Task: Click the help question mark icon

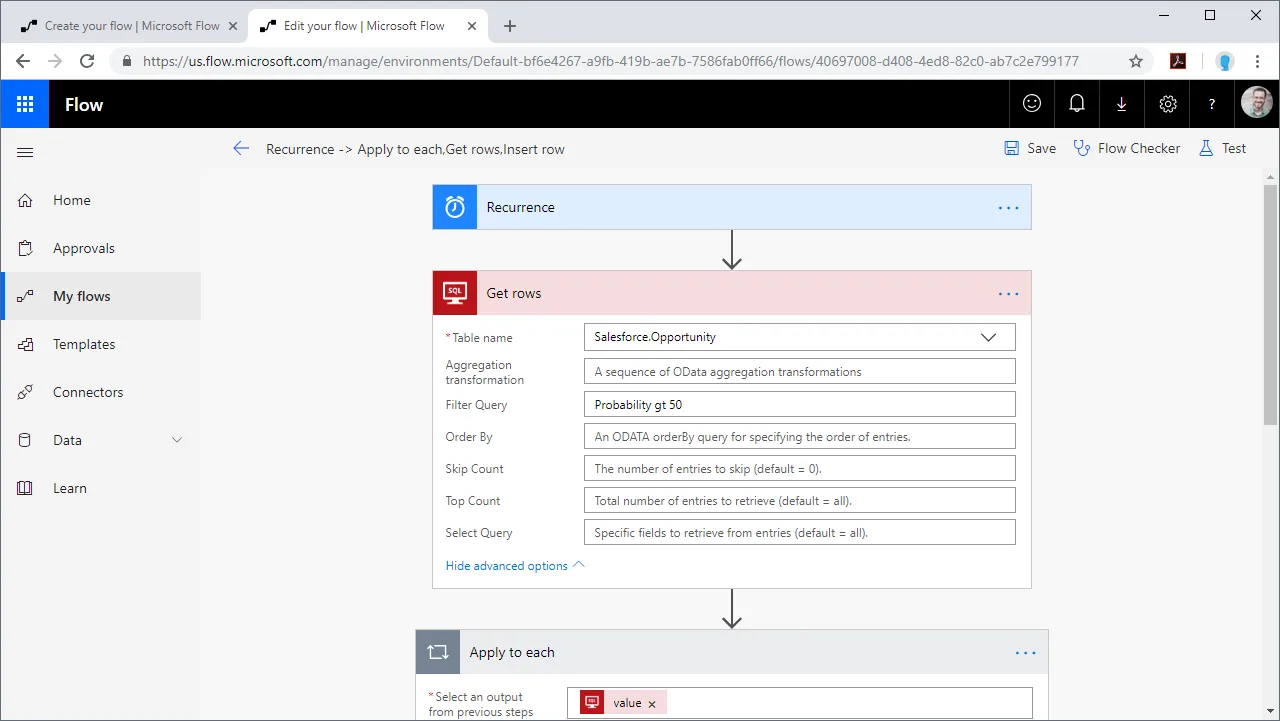Action: pyautogui.click(x=1211, y=103)
